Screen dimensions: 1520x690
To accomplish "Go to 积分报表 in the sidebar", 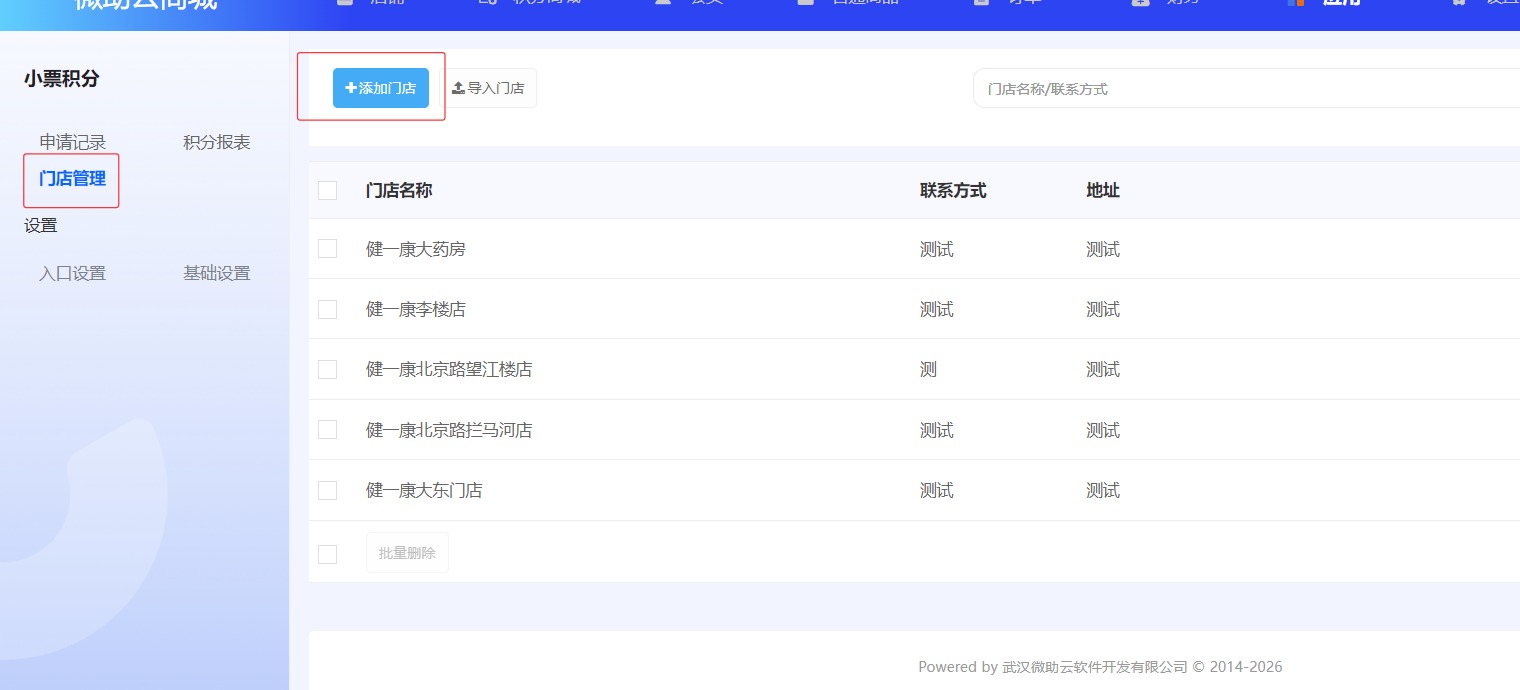I will 216,142.
